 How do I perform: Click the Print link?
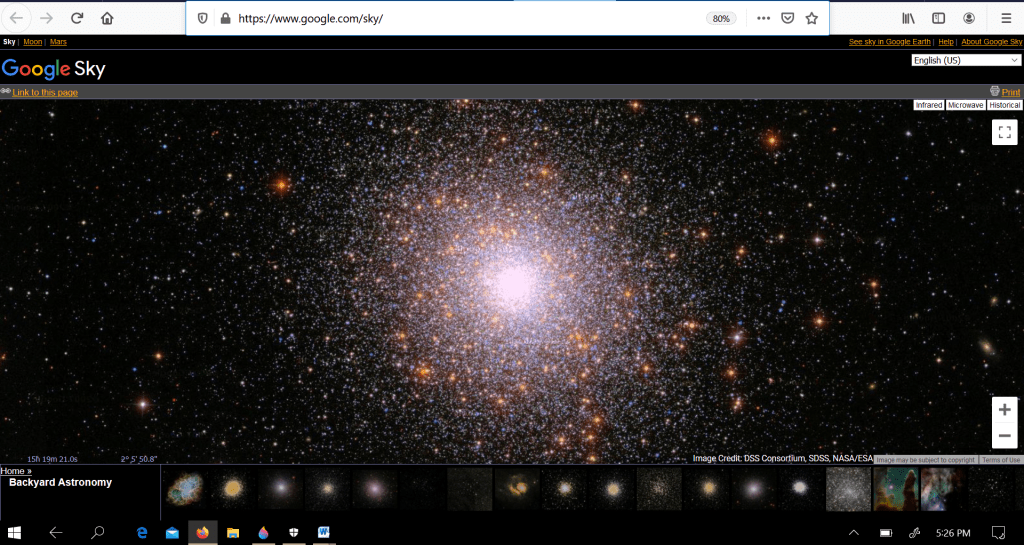point(1010,92)
